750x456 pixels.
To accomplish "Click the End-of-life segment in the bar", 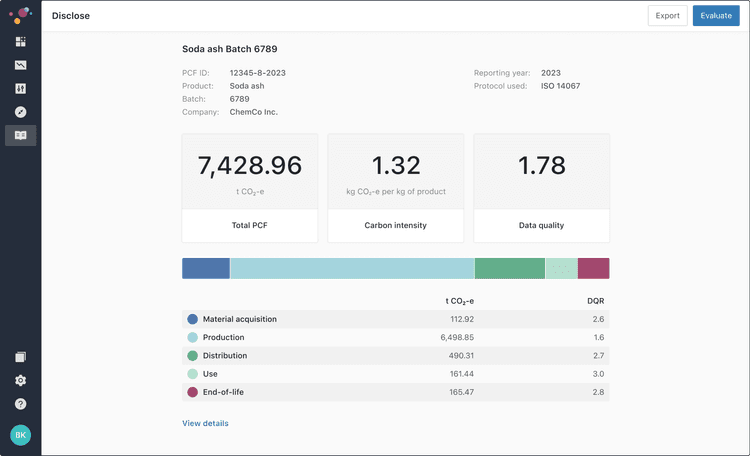I will click(593, 268).
